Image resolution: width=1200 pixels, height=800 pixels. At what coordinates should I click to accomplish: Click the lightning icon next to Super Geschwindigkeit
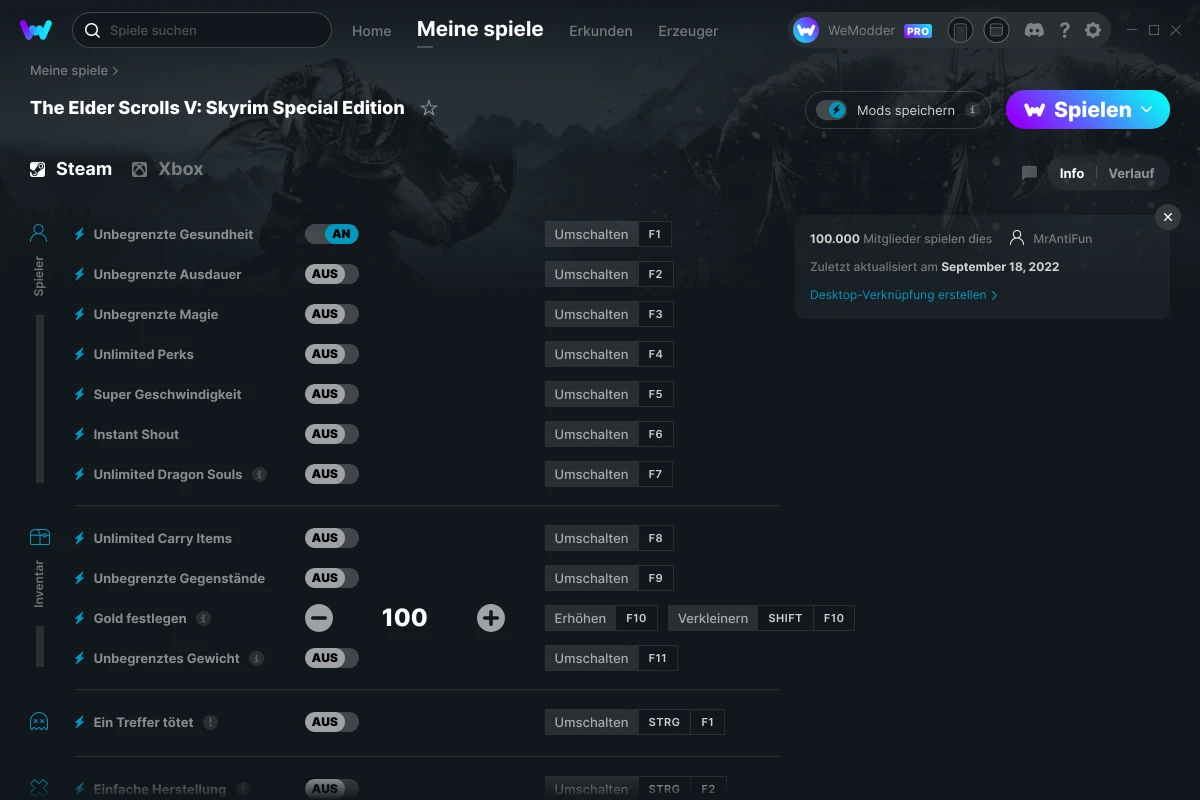pos(80,394)
